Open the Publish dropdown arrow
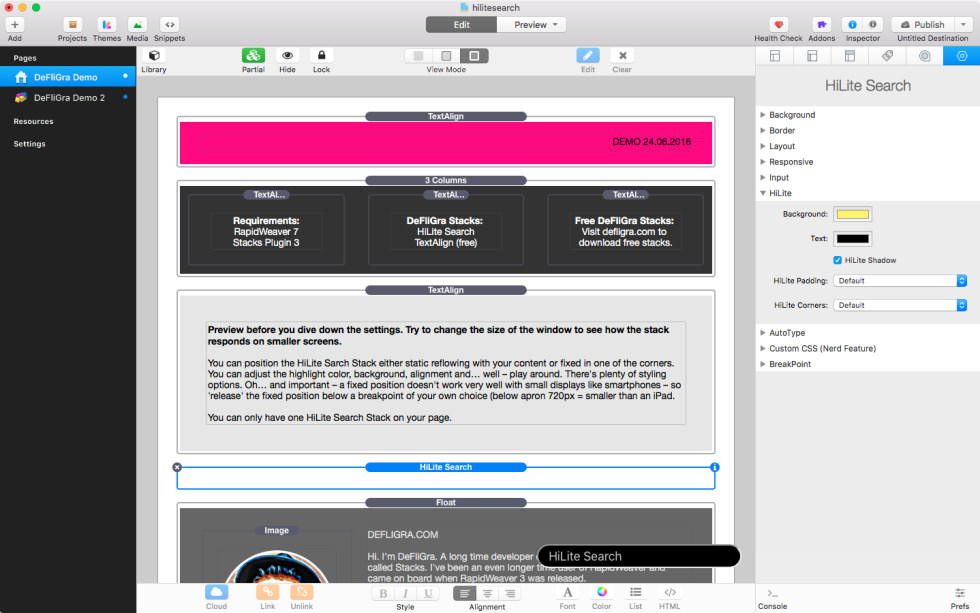Image resolution: width=980 pixels, height=613 pixels. point(963,24)
